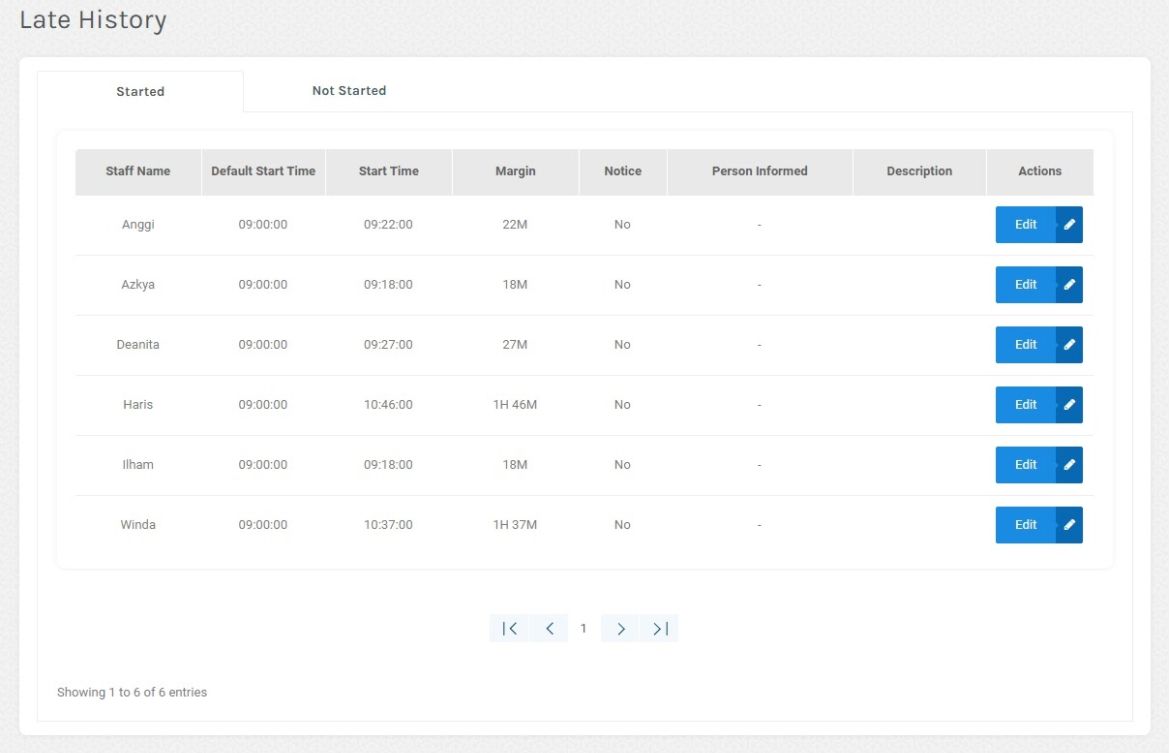Go to the next page arrow
This screenshot has height=753, width=1170.
point(621,629)
